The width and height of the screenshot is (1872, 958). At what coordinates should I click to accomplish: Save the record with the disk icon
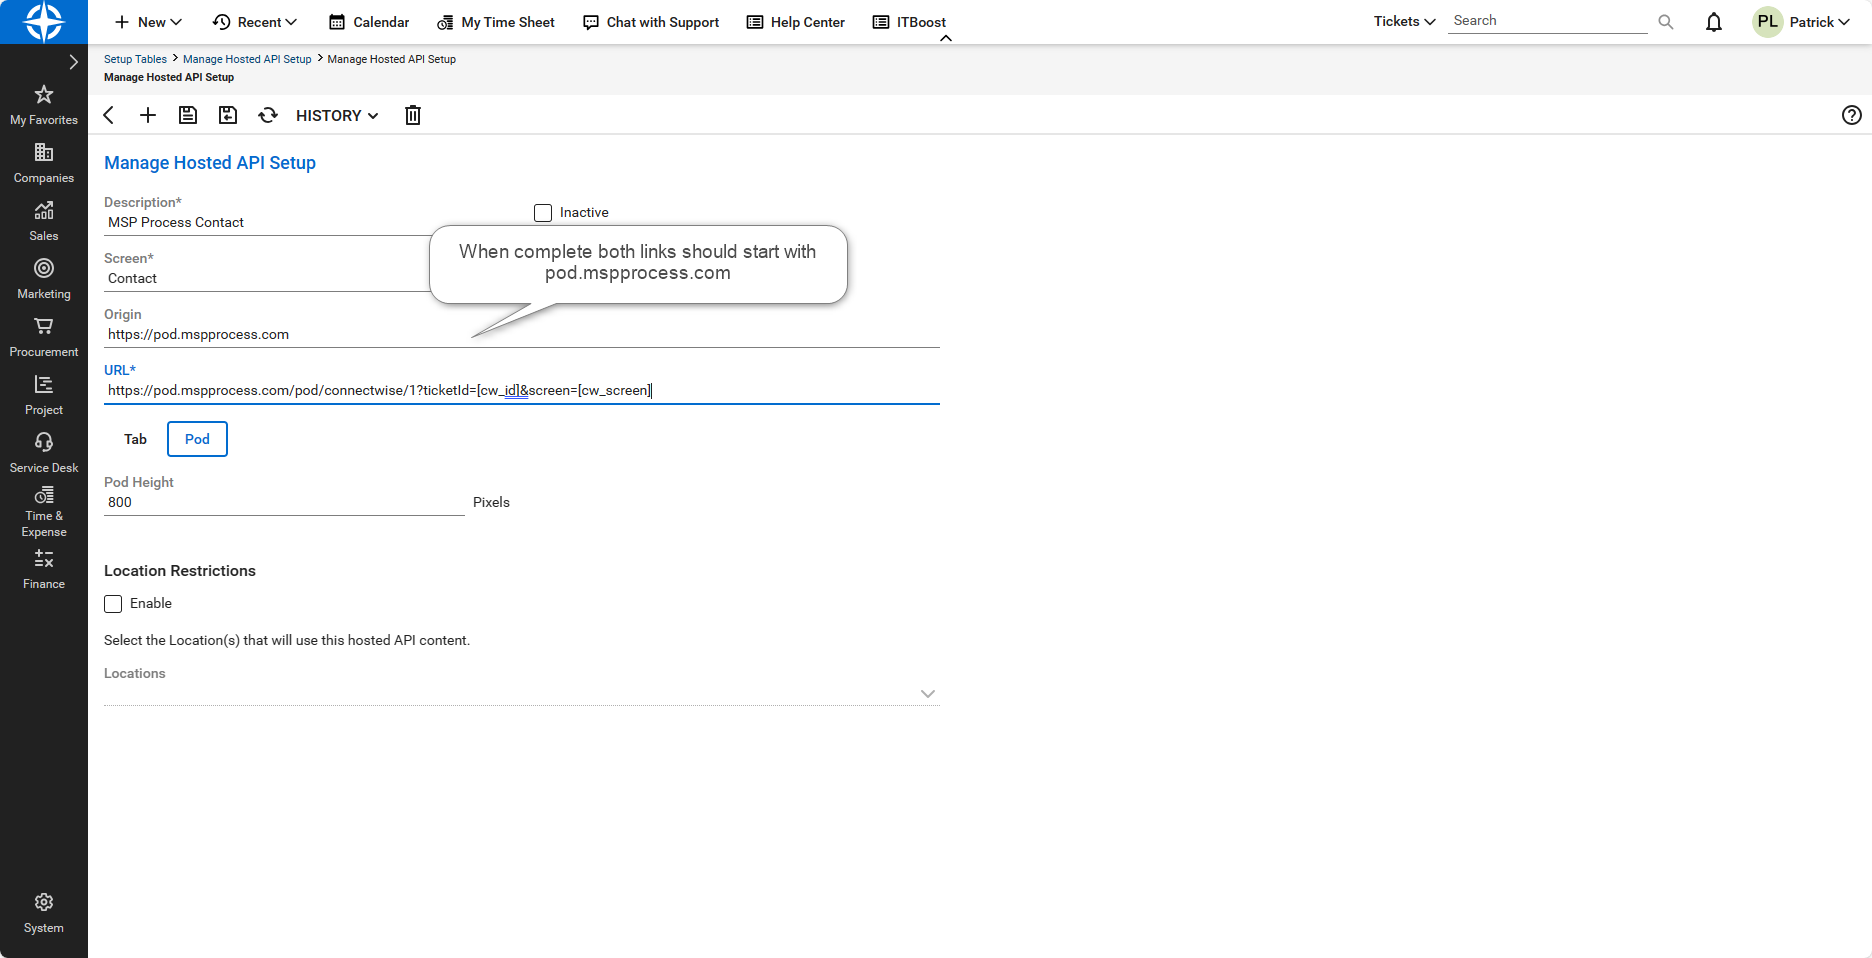[x=188, y=115]
